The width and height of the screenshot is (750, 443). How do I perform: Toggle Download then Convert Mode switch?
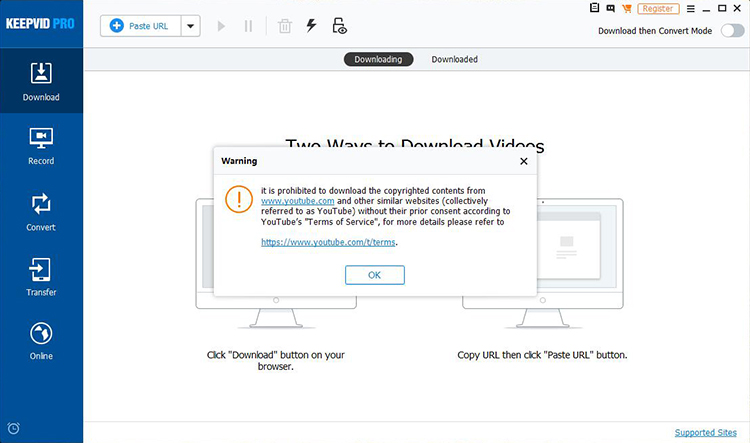(732, 31)
